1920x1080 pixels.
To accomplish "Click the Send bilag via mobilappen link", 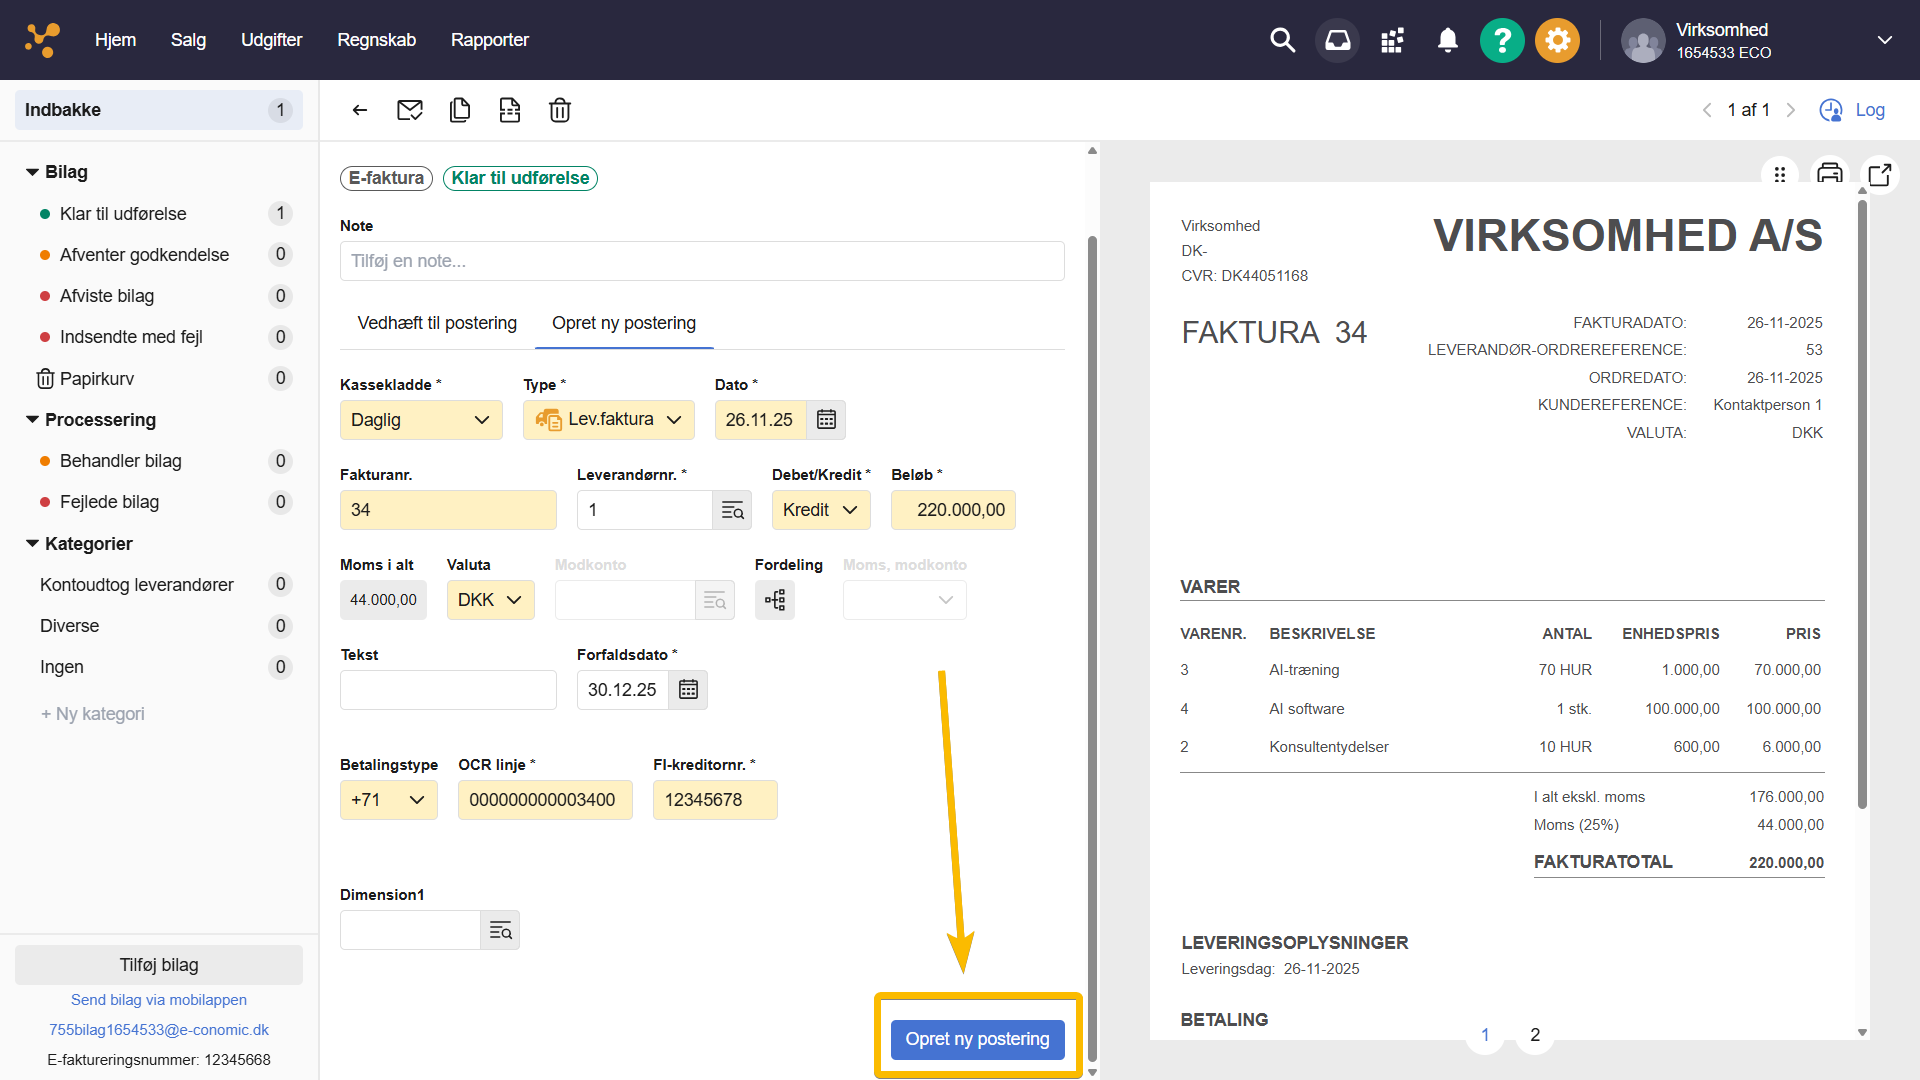I will [159, 1000].
